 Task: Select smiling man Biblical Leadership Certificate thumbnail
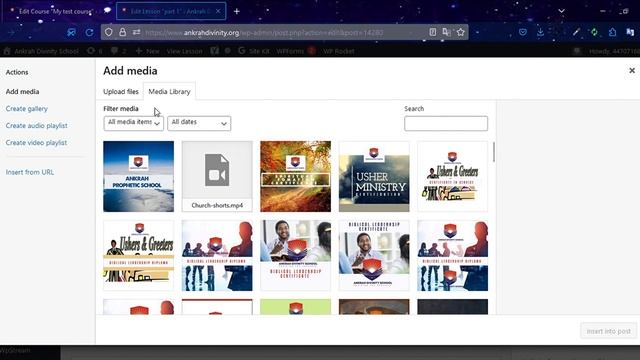click(x=296, y=256)
